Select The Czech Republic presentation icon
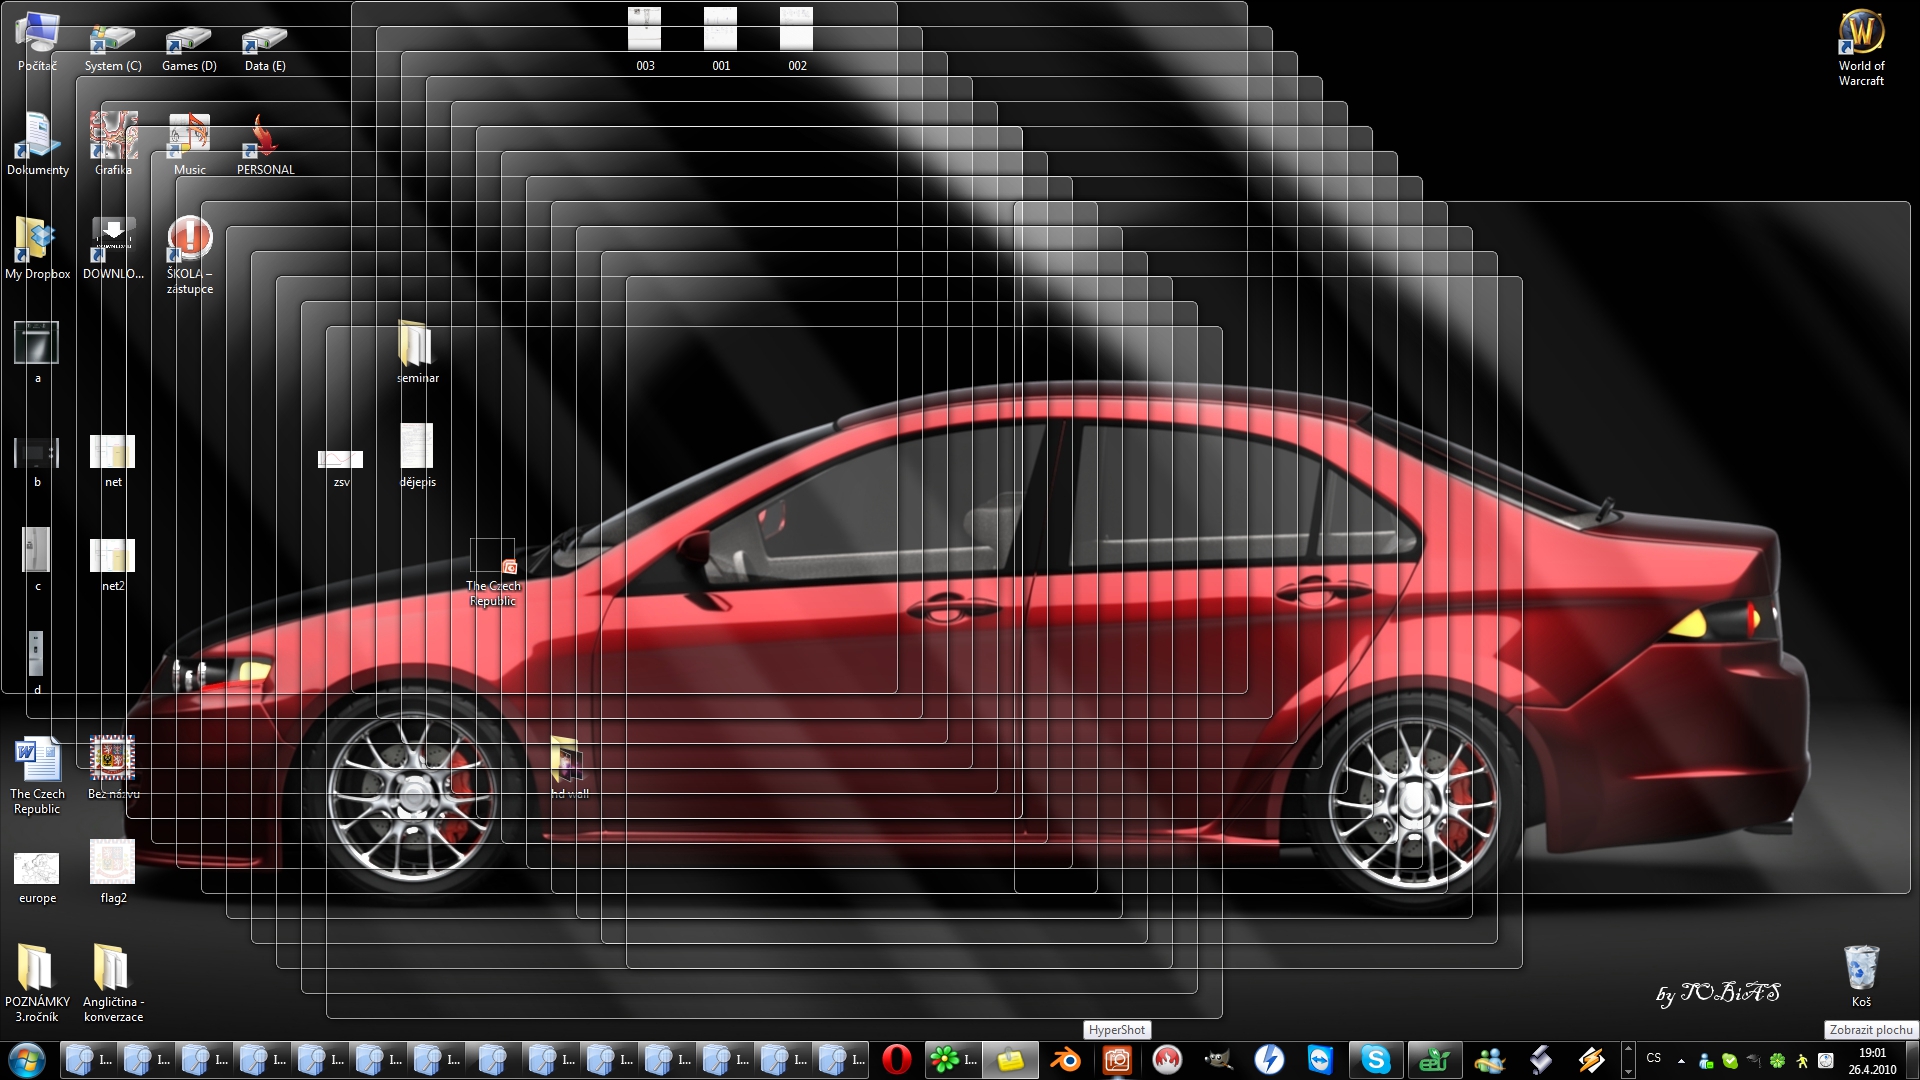The height and width of the screenshot is (1080, 1920). point(493,572)
